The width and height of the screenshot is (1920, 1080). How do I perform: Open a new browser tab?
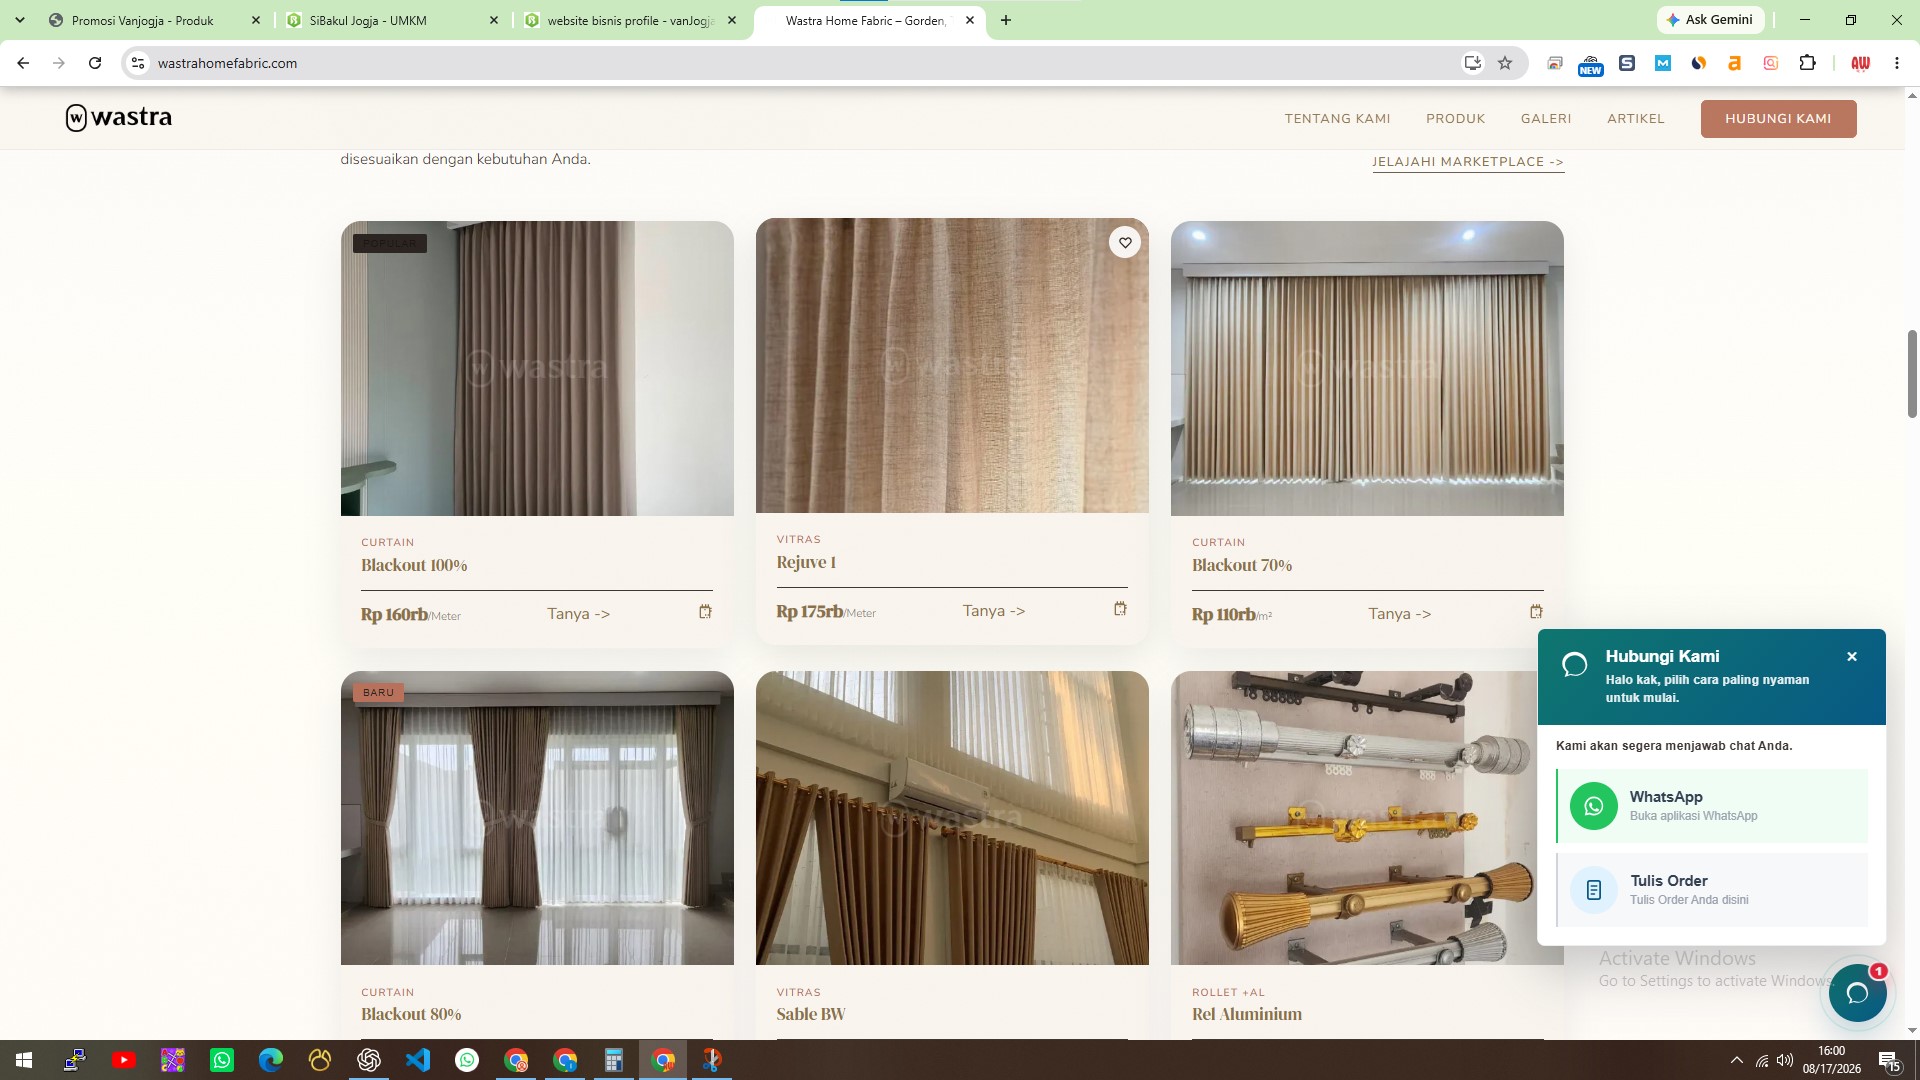pos(1006,20)
